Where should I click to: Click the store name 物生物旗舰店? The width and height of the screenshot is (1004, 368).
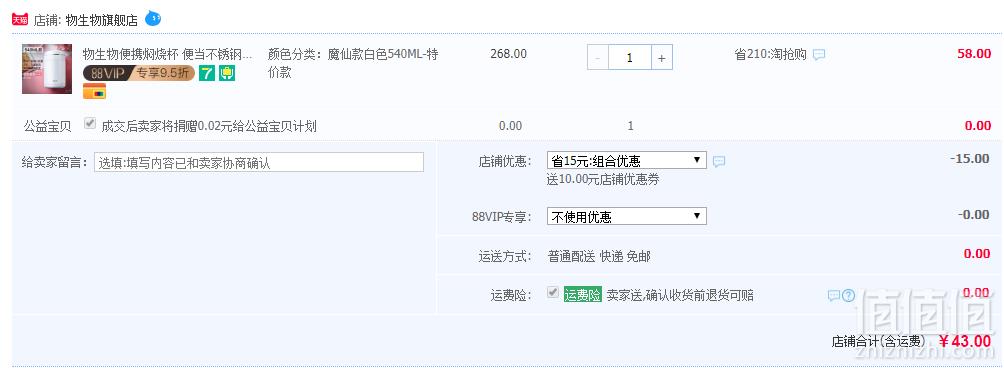tap(102, 20)
